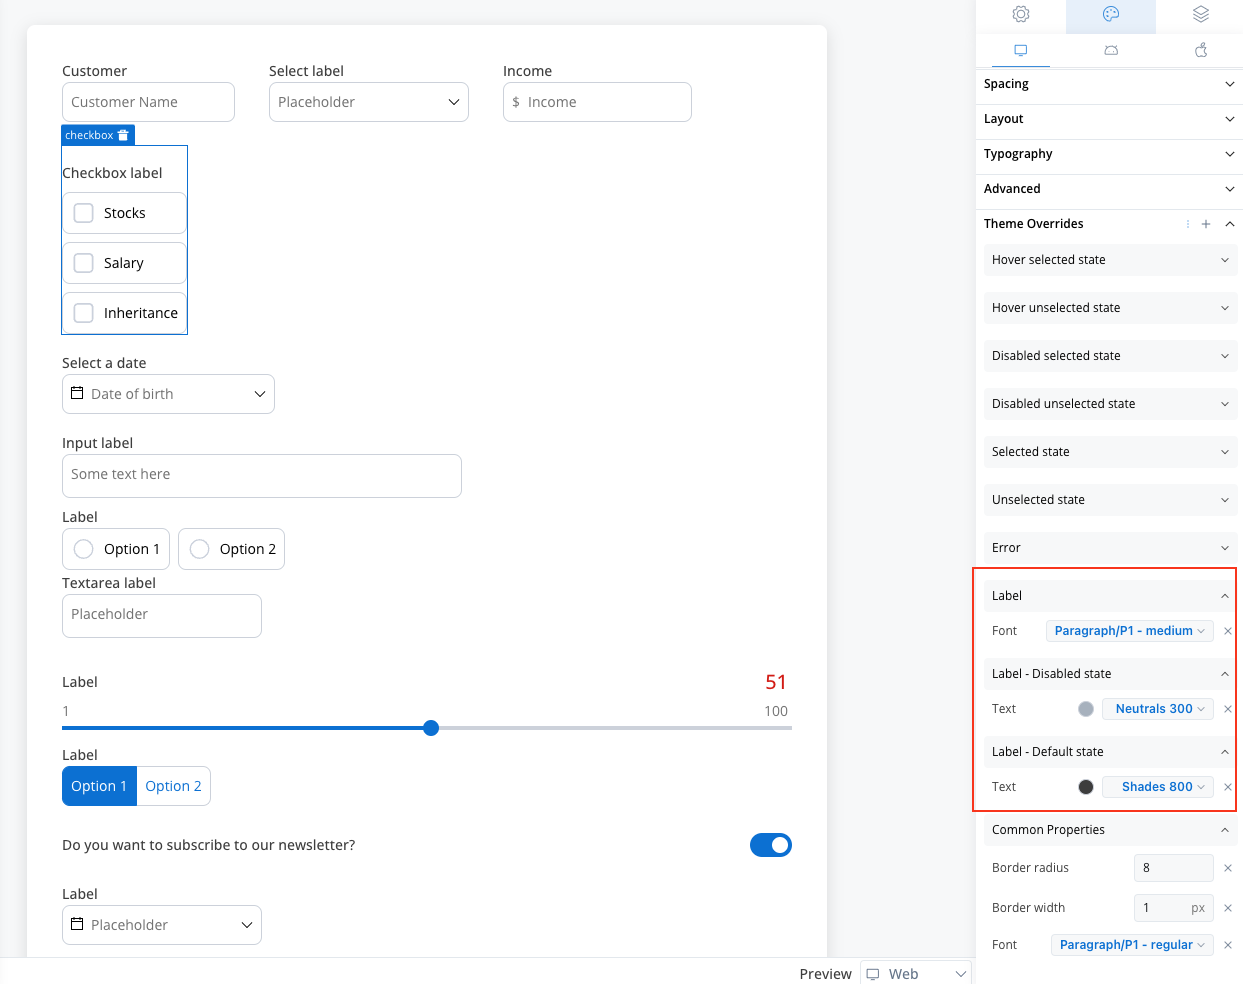
Task: Check the Salary checkbox
Action: click(84, 263)
